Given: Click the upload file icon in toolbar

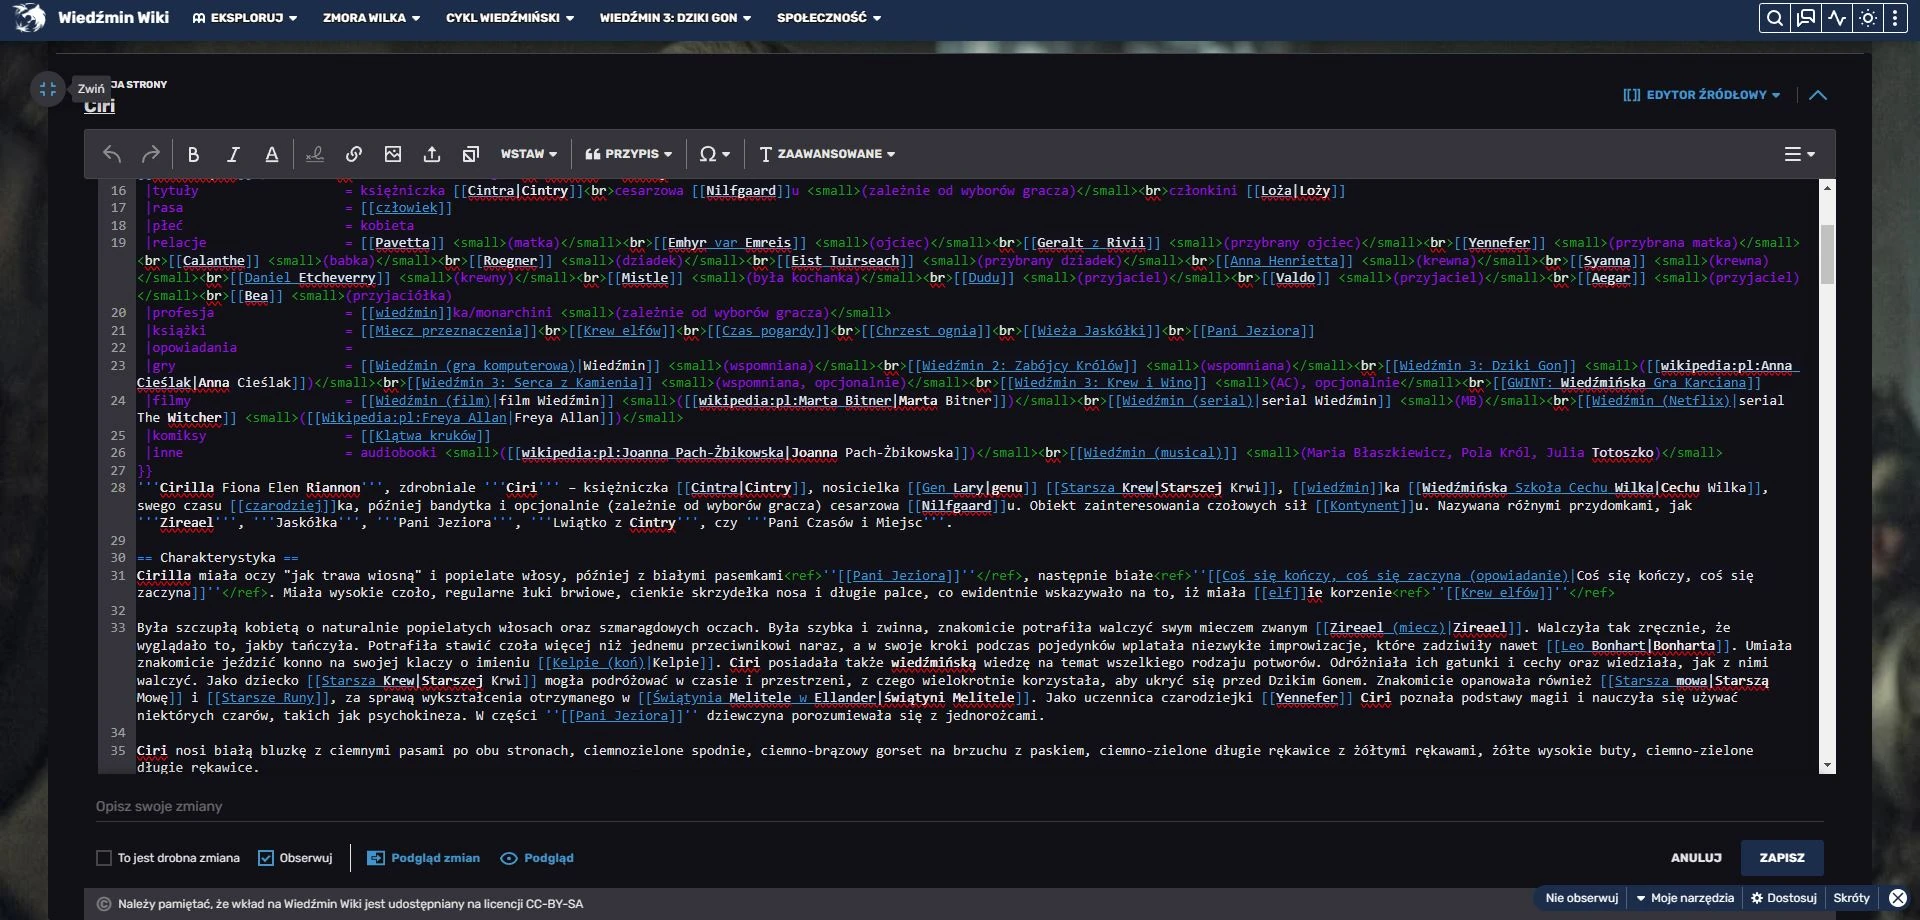Looking at the screenshot, I should [x=432, y=154].
